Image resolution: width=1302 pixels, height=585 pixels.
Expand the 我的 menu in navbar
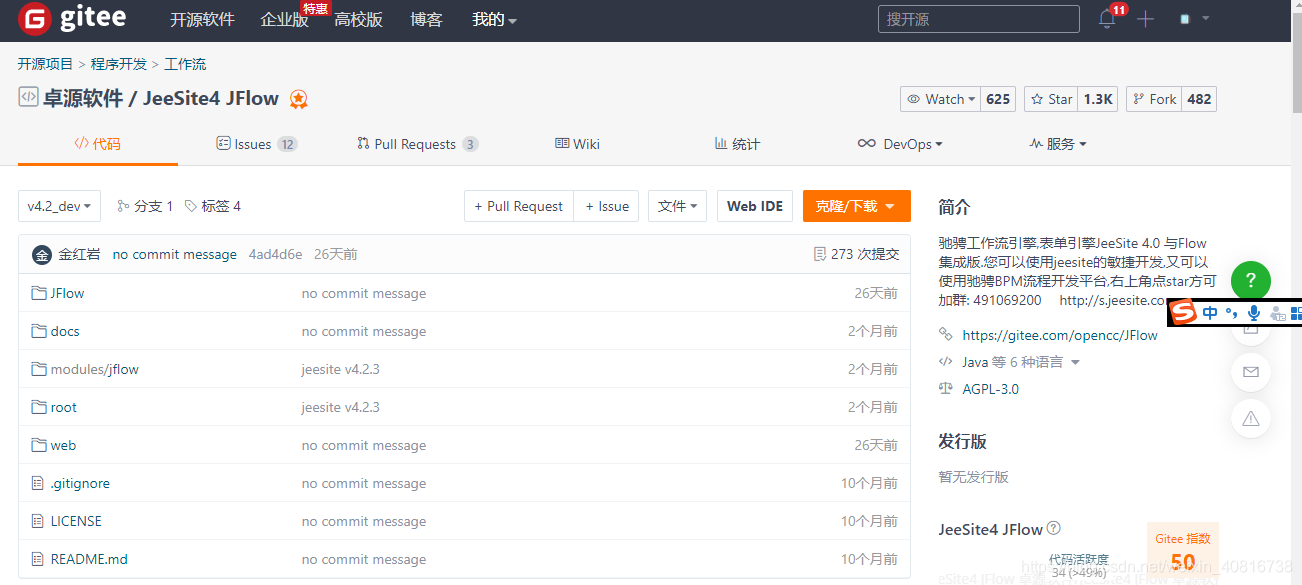tap(494, 19)
